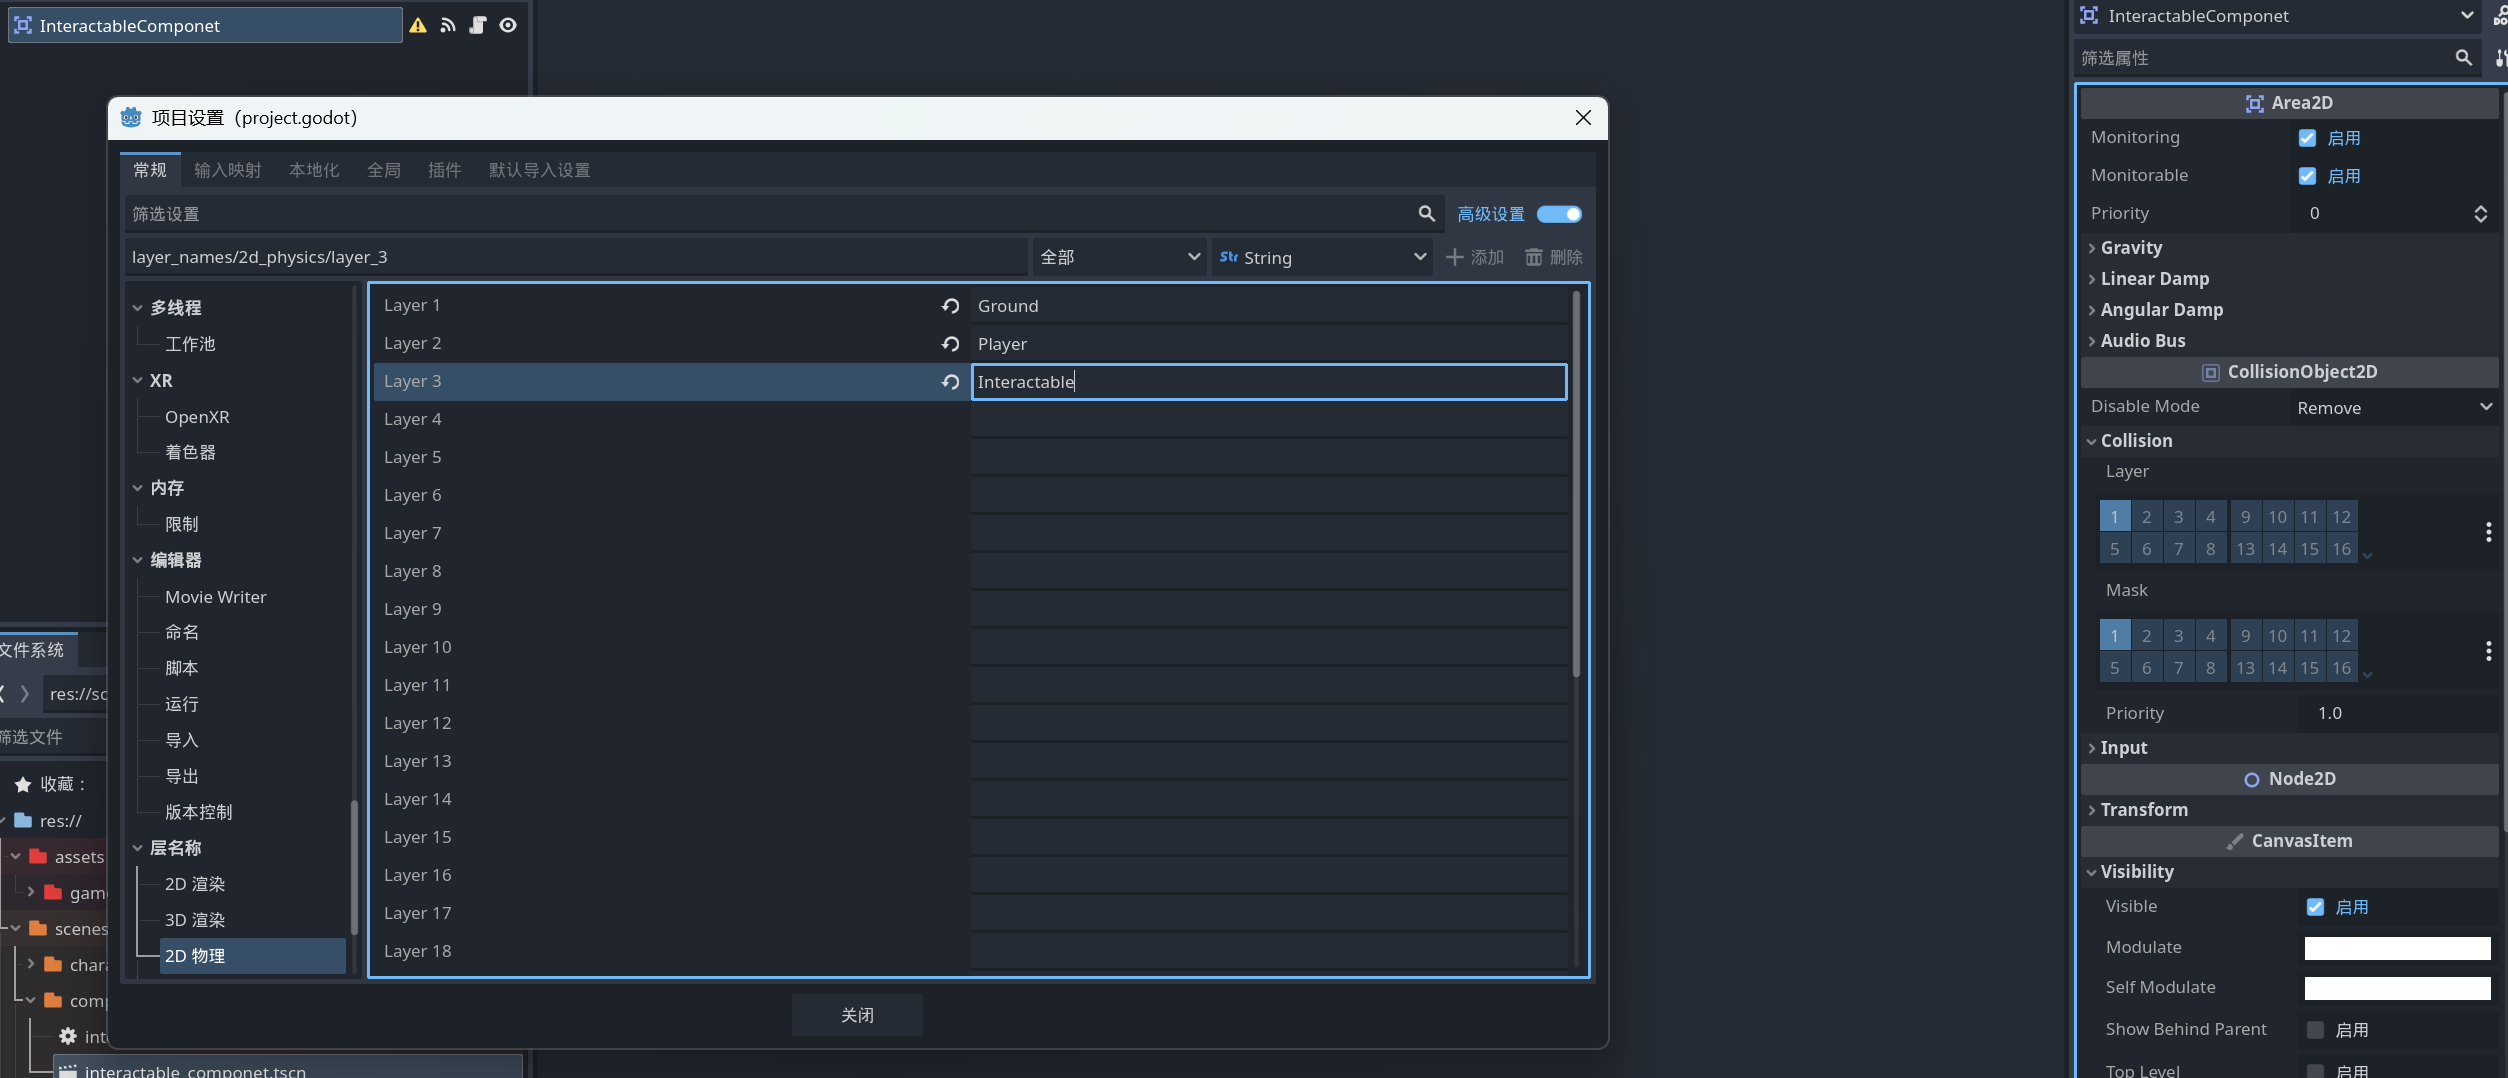The width and height of the screenshot is (2508, 1078).
Task: Click the warning icon beside InteractableComponet node
Action: point(418,26)
